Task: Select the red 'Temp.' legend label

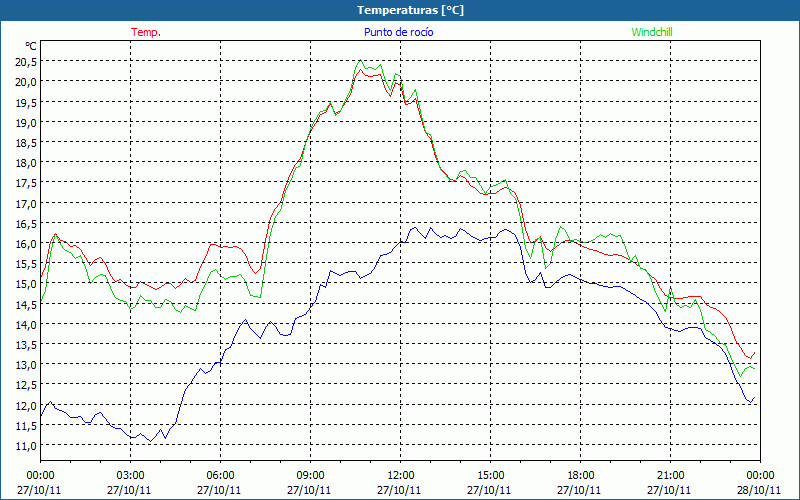Action: click(146, 32)
